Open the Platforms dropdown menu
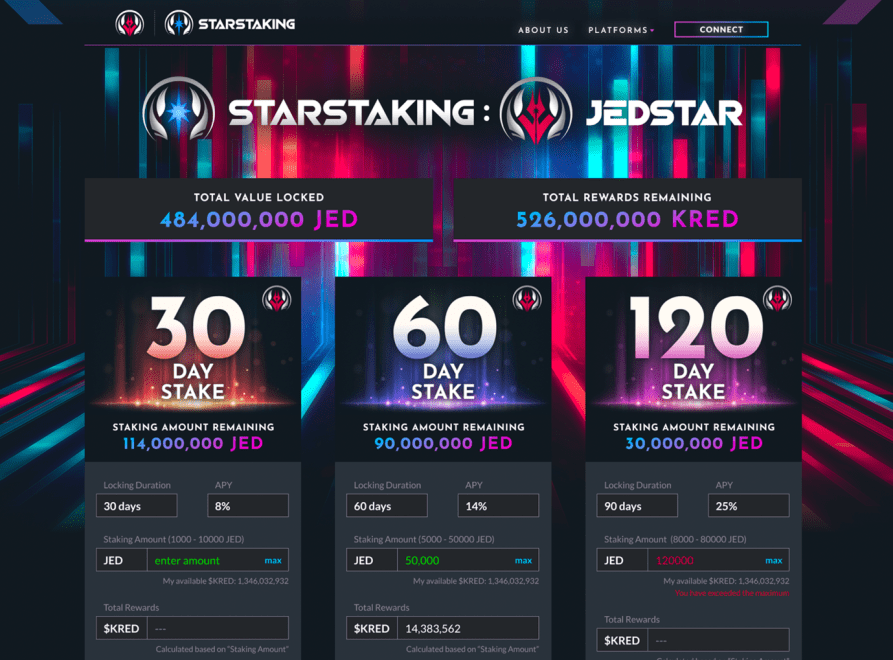The image size is (893, 660). 621,30
